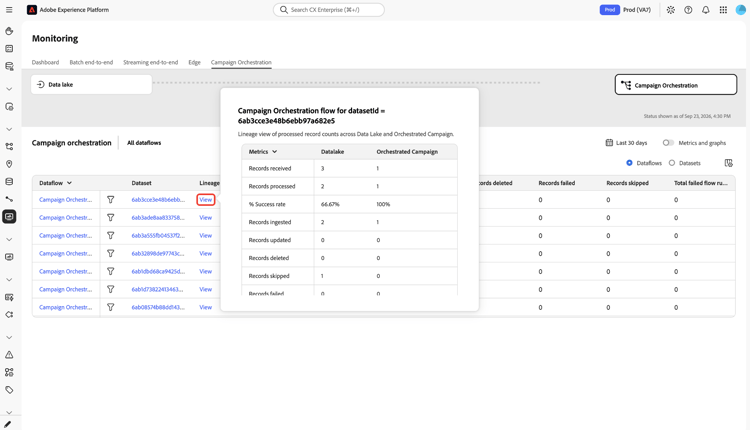The width and height of the screenshot is (750, 430).
Task: Open the hand icon in sidebar
Action: pyautogui.click(x=9, y=31)
